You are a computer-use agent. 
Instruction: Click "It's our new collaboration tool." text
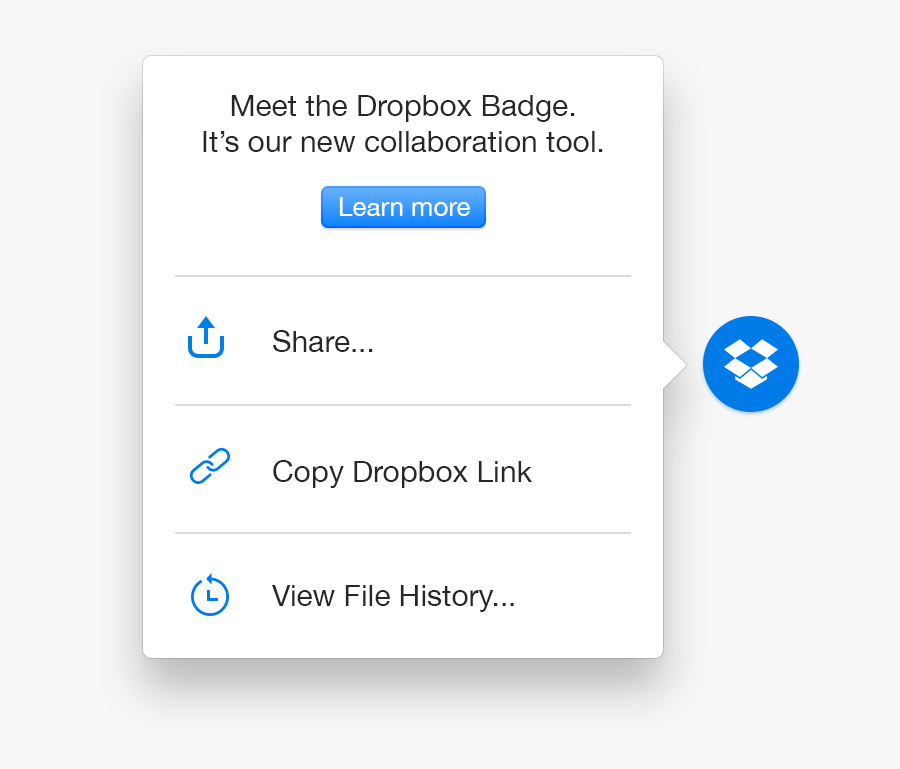pyautogui.click(x=402, y=142)
